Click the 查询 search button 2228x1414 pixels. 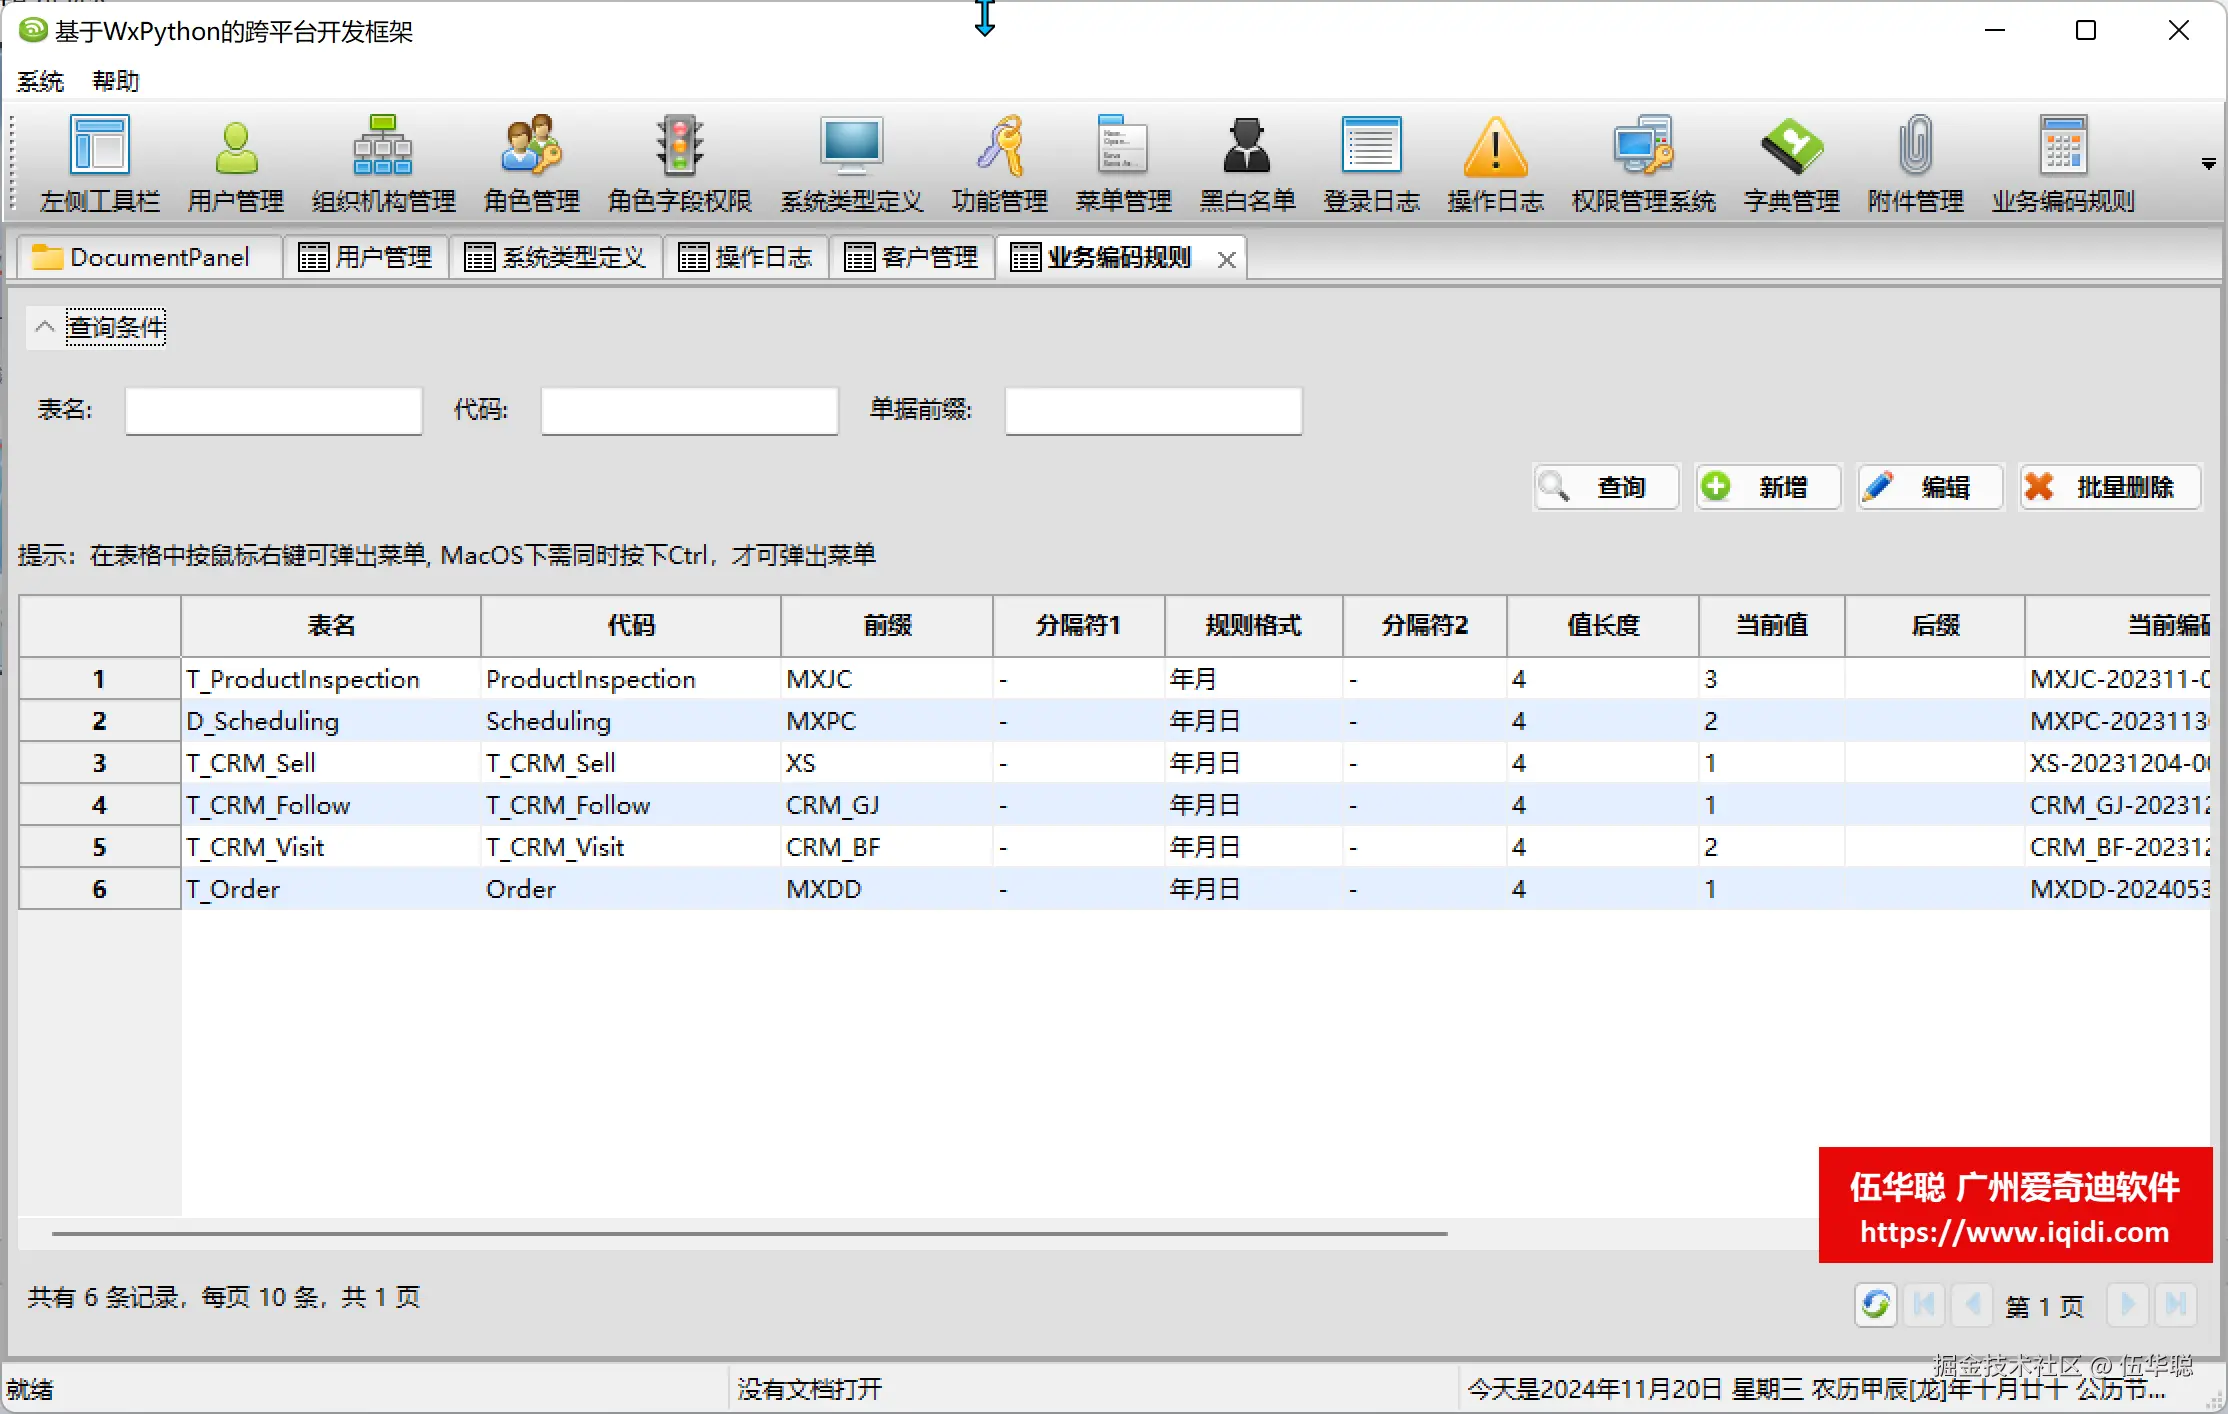1606,487
